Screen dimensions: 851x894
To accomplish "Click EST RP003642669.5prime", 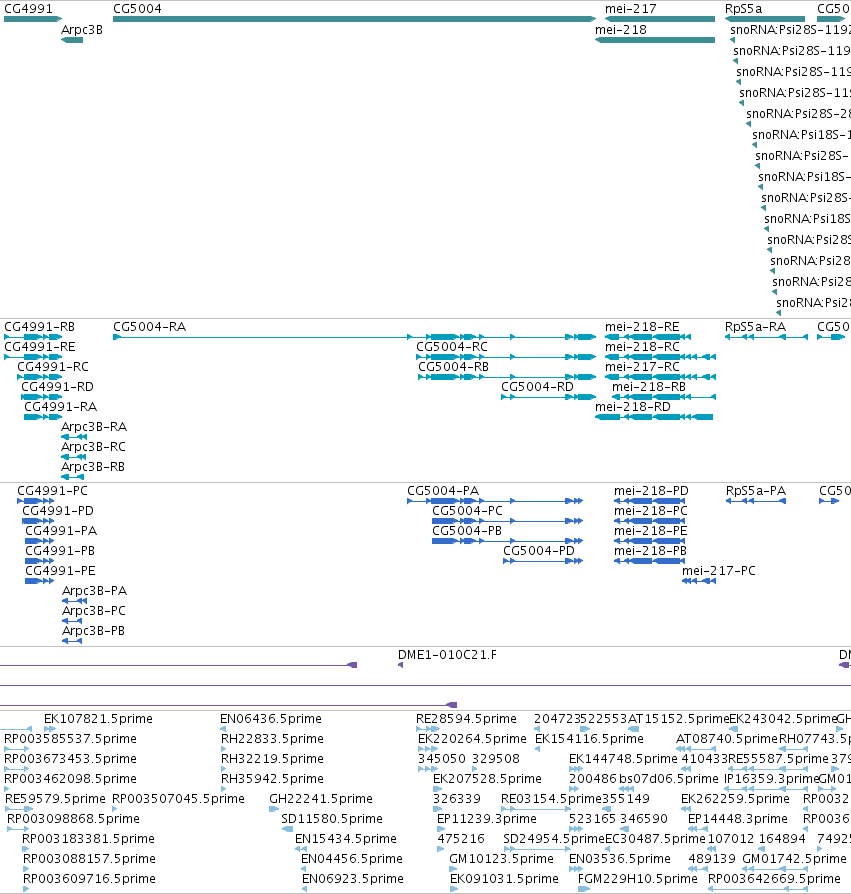I will tap(774, 878).
